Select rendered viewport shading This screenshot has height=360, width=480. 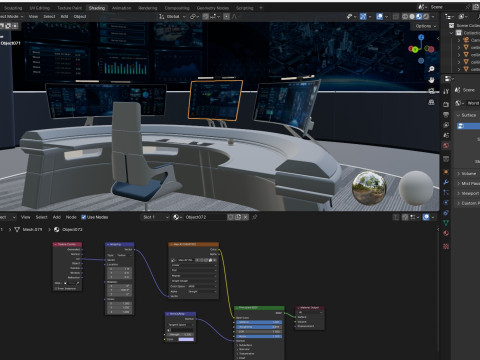point(426,16)
